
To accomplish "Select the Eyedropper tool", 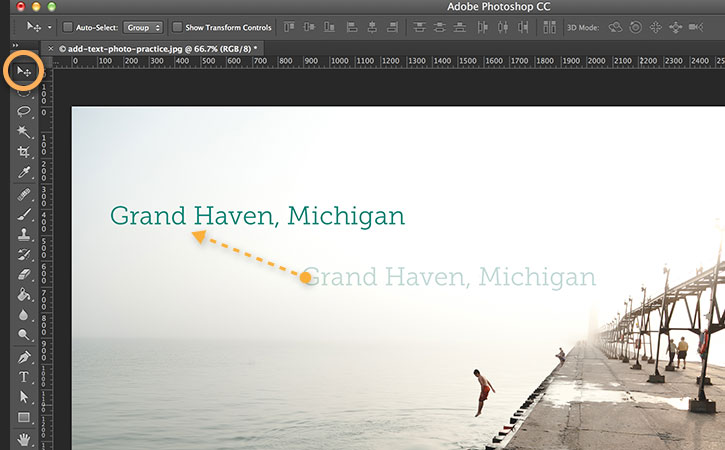I will click(x=23, y=173).
